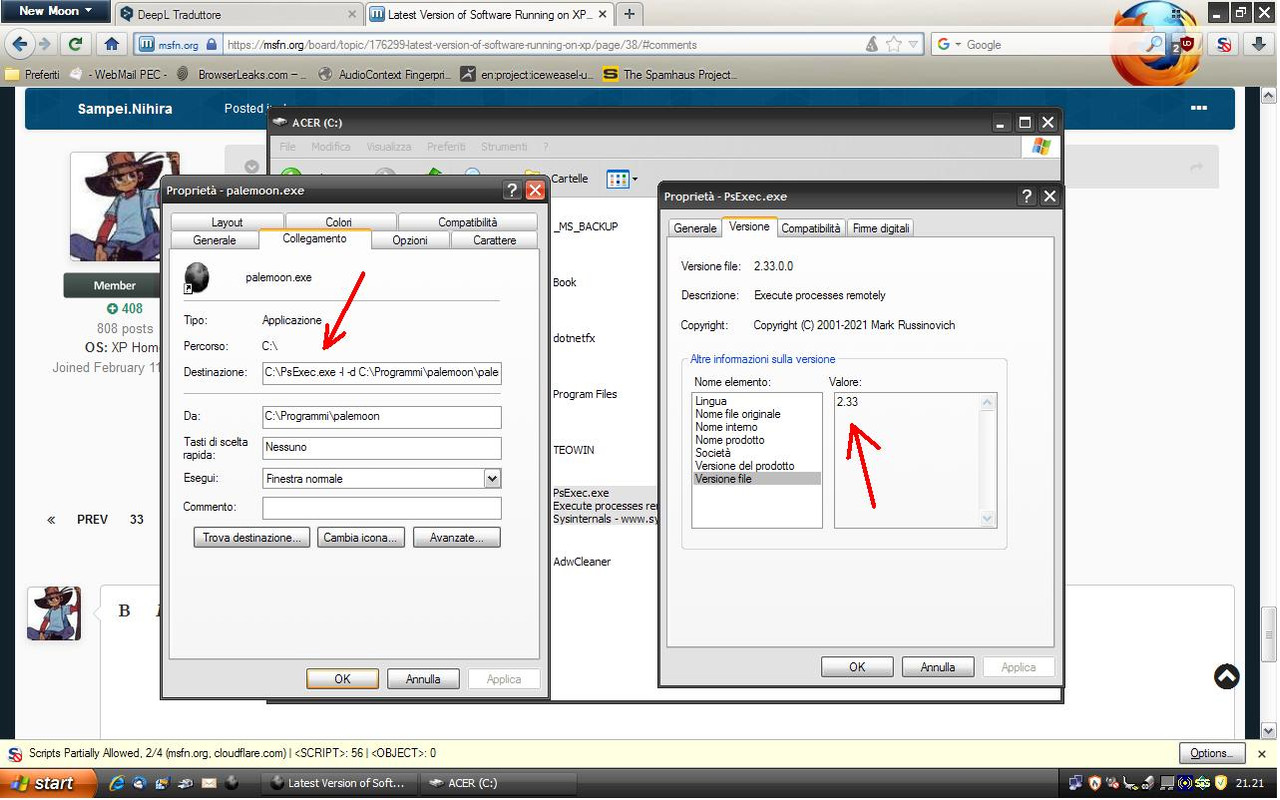Select the Colori tab
1280x800 pixels.
(339, 222)
